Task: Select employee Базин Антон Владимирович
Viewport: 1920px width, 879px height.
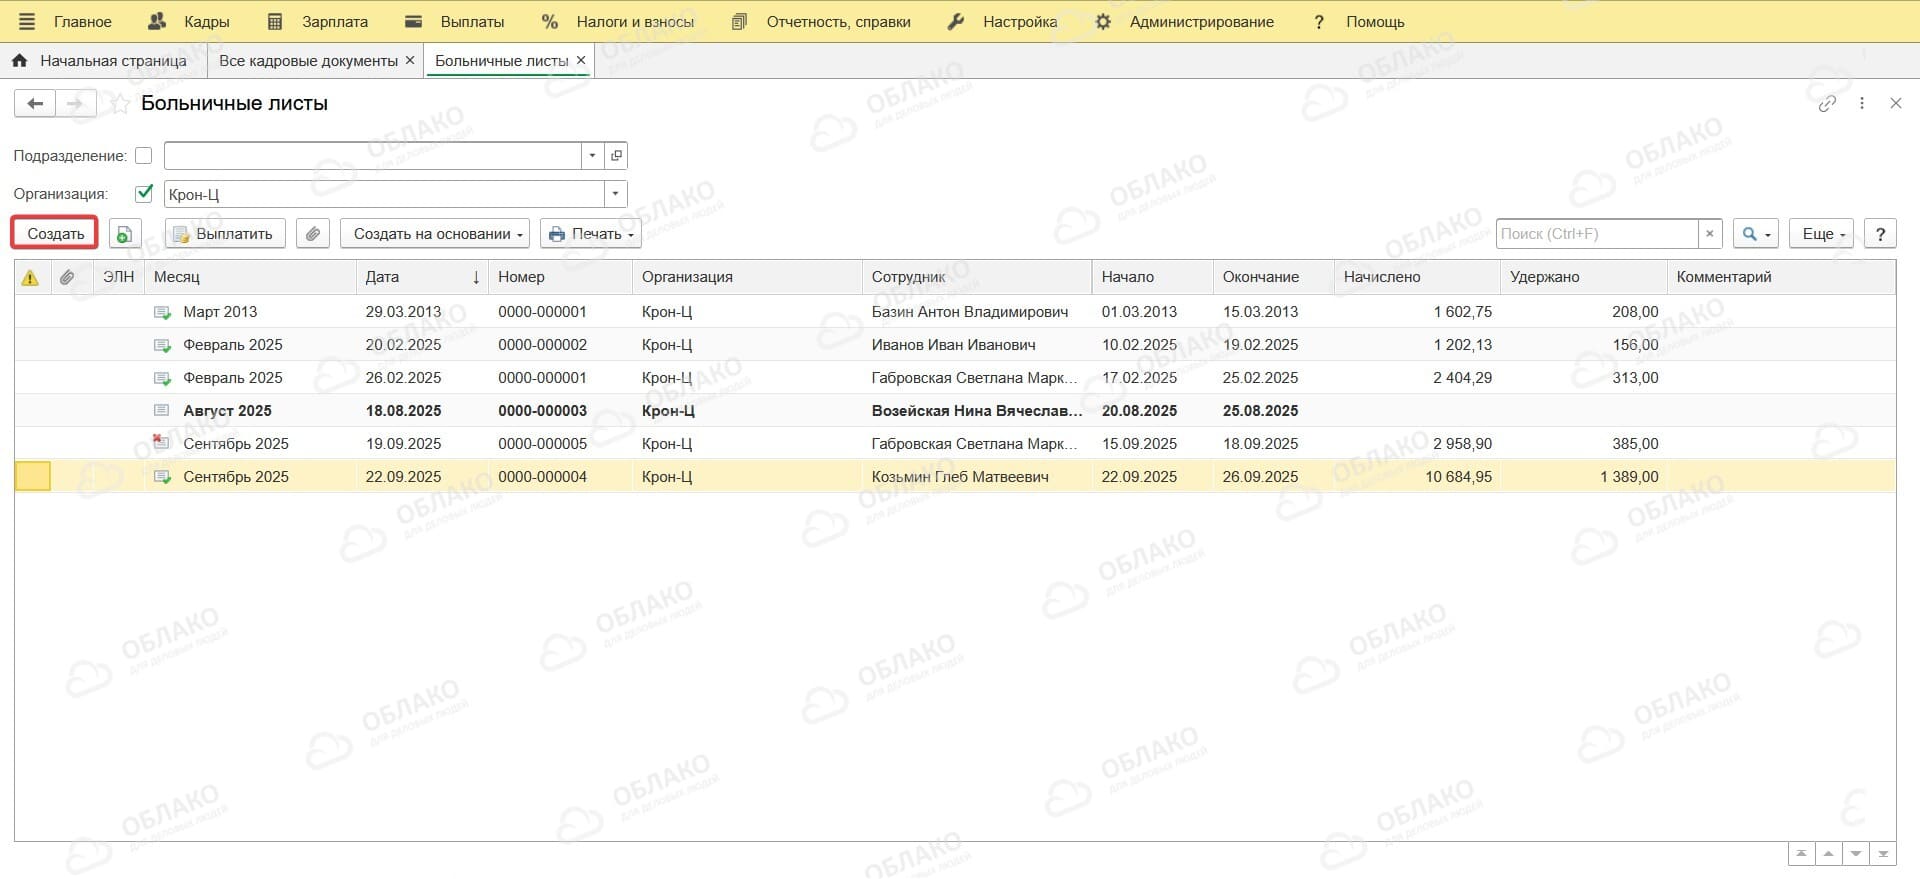Action: [x=969, y=312]
